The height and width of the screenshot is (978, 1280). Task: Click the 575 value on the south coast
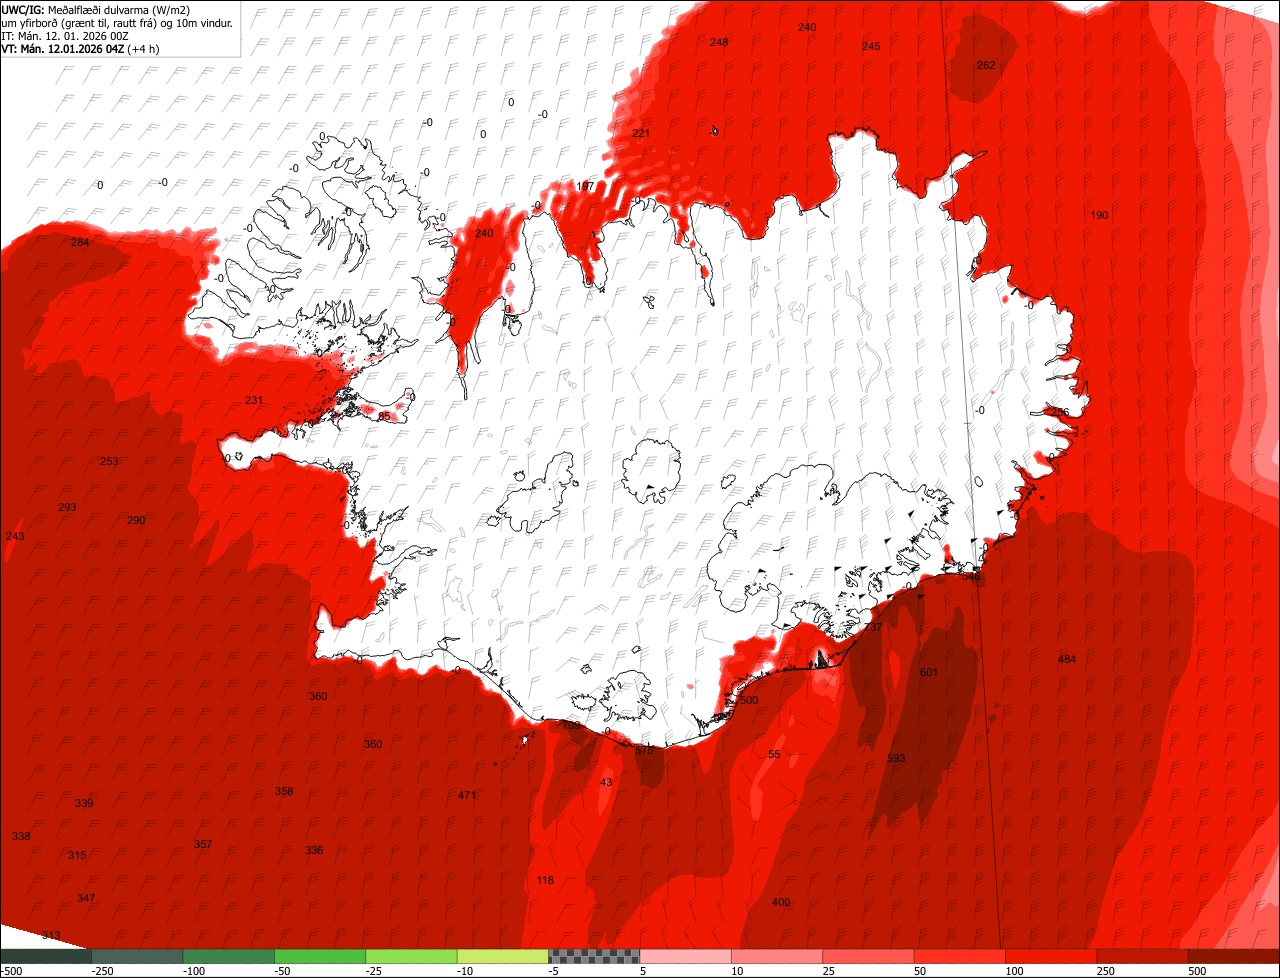coord(644,750)
